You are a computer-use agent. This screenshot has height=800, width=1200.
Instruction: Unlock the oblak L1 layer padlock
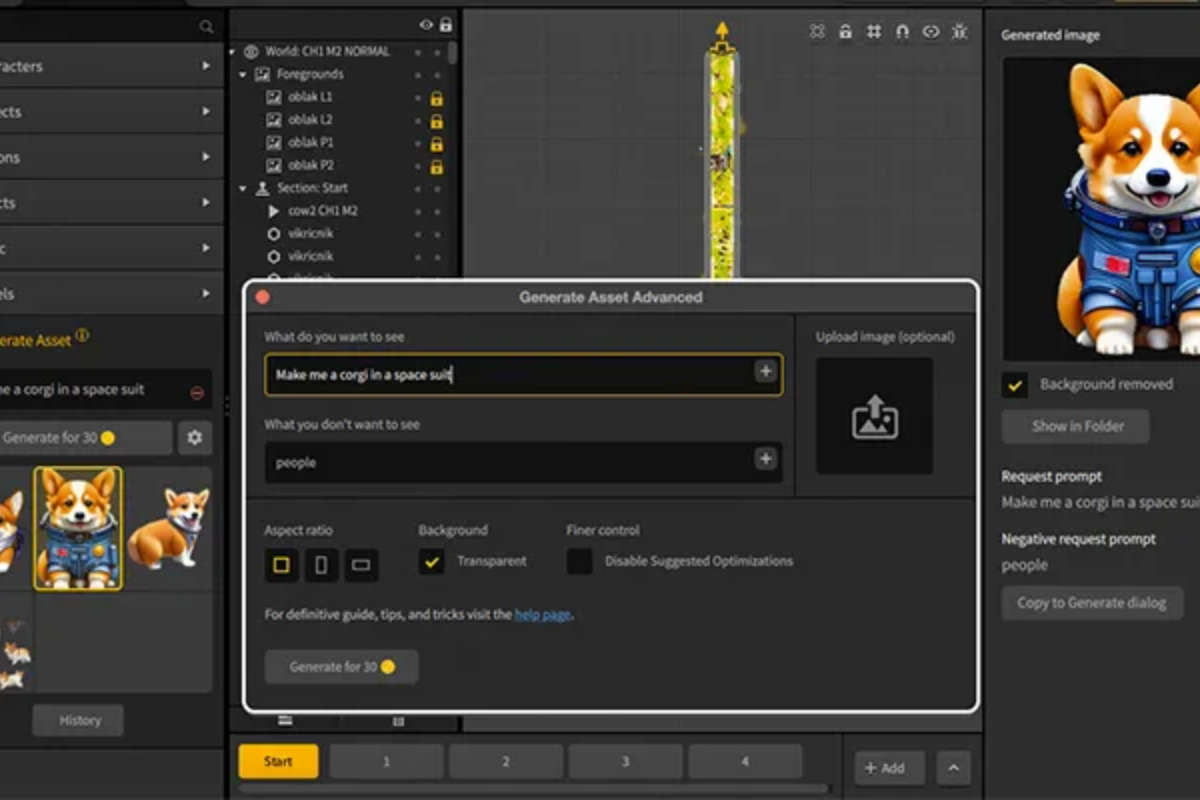point(436,99)
